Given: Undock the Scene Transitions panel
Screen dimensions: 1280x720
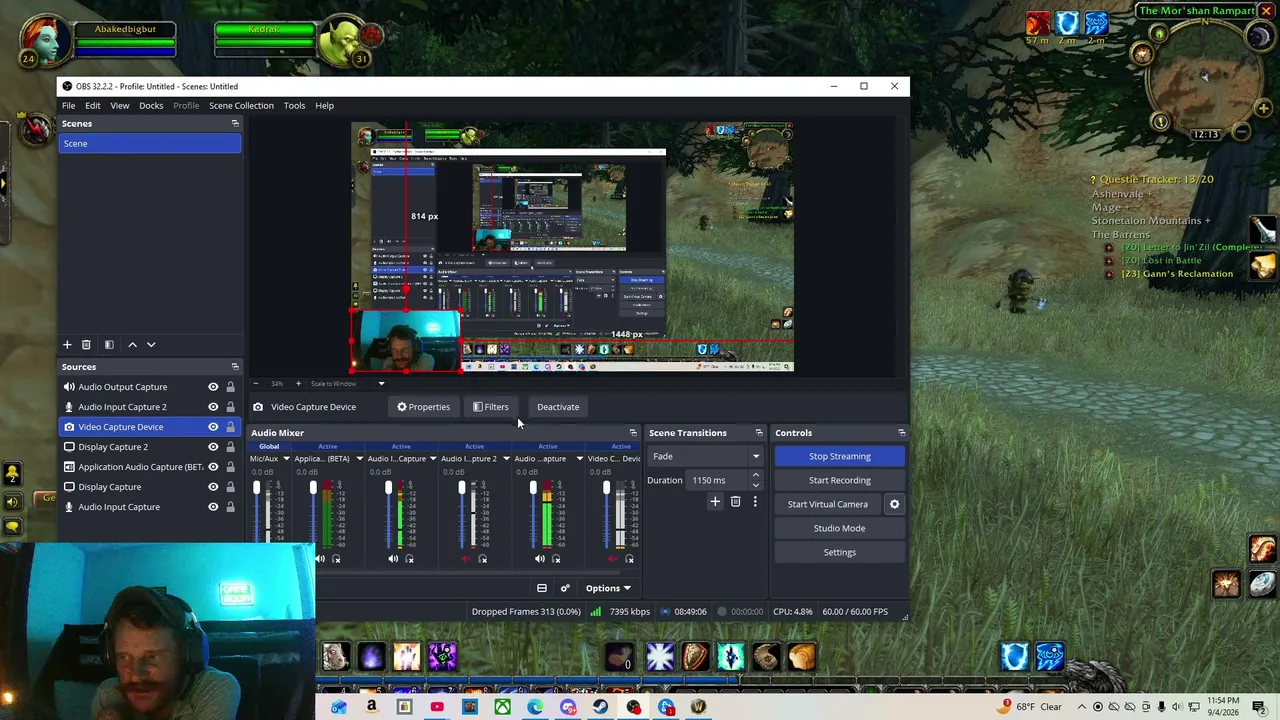Looking at the screenshot, I should (x=759, y=433).
